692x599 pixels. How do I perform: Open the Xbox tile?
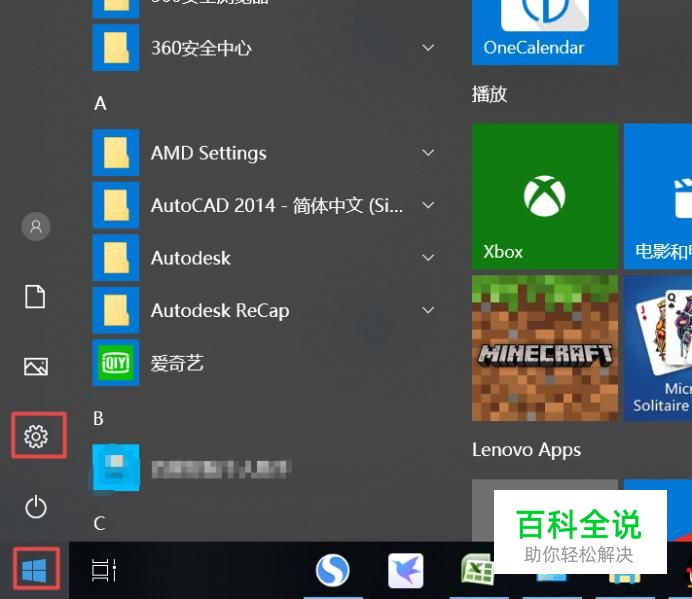[545, 196]
